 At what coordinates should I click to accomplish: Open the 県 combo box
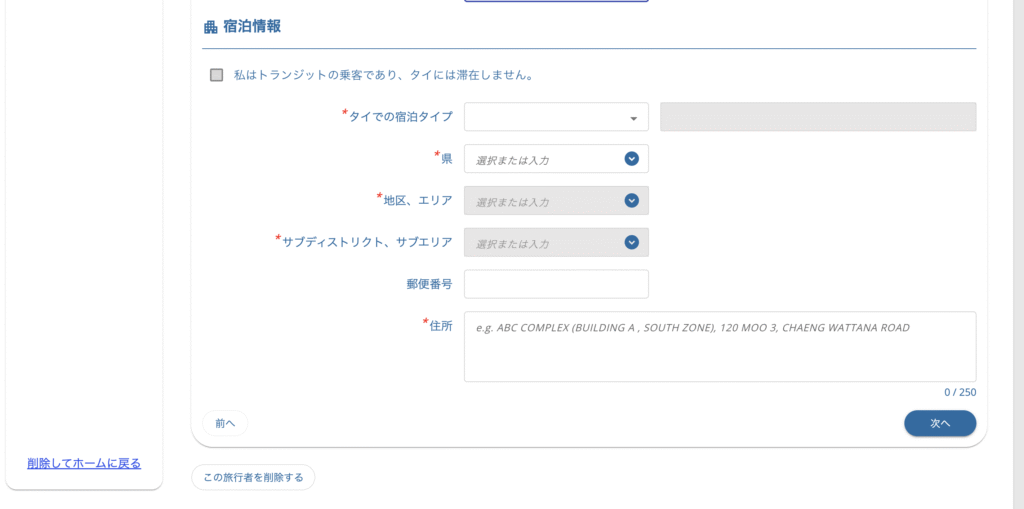(x=556, y=159)
